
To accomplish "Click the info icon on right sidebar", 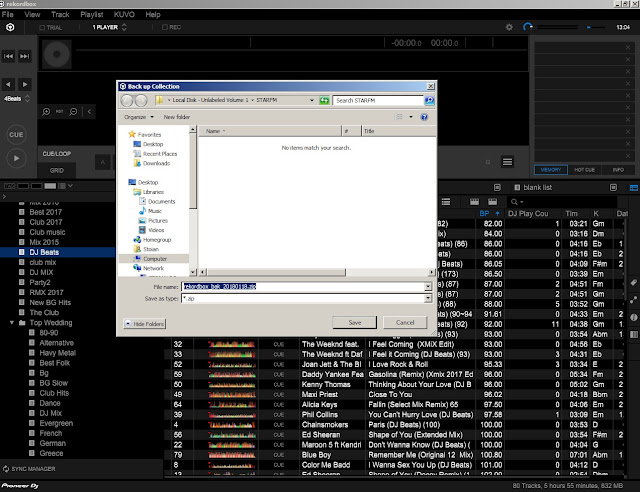I will (633, 317).
